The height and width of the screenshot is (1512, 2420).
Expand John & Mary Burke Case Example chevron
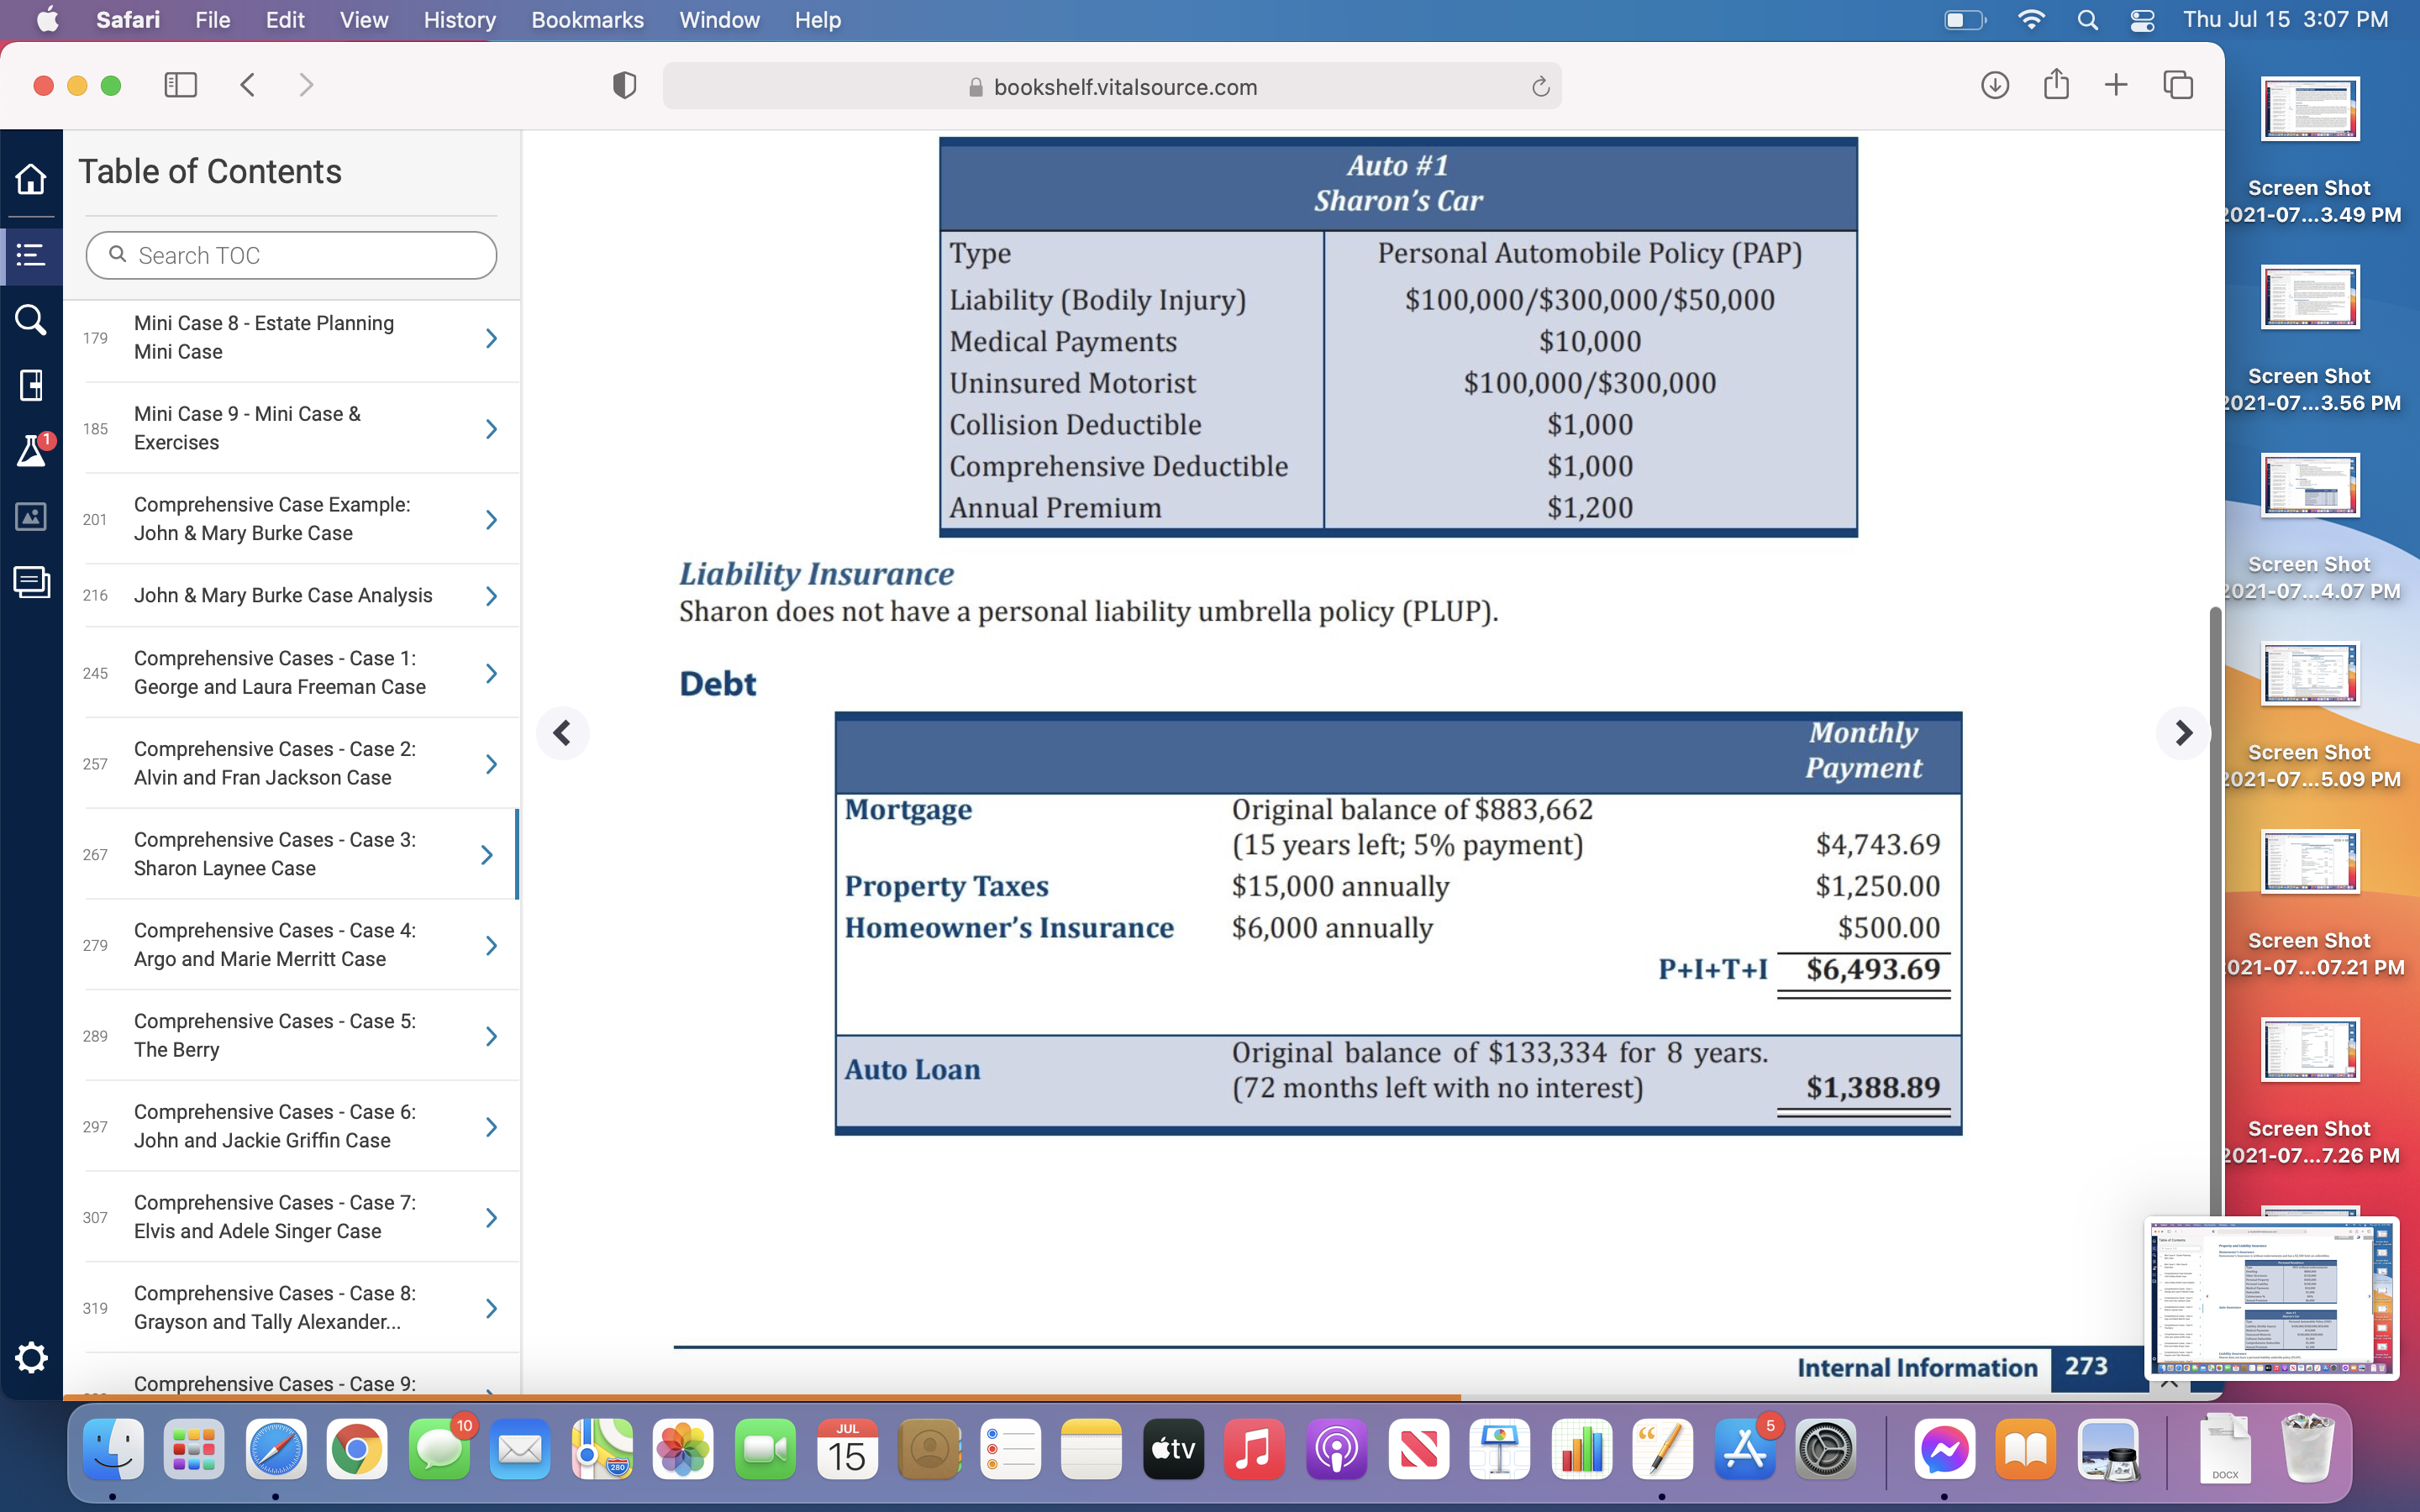pyautogui.click(x=491, y=519)
